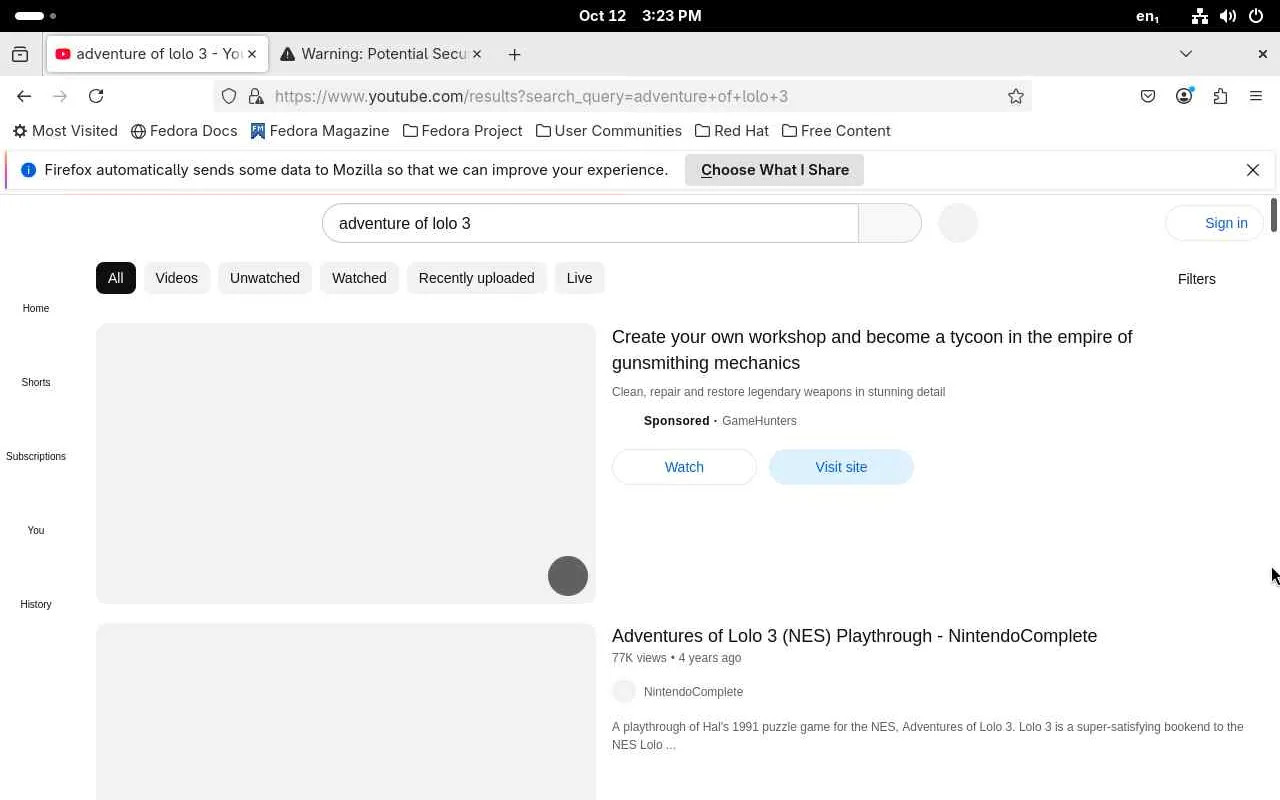
Task: Go back to the previous page
Action: 24,96
